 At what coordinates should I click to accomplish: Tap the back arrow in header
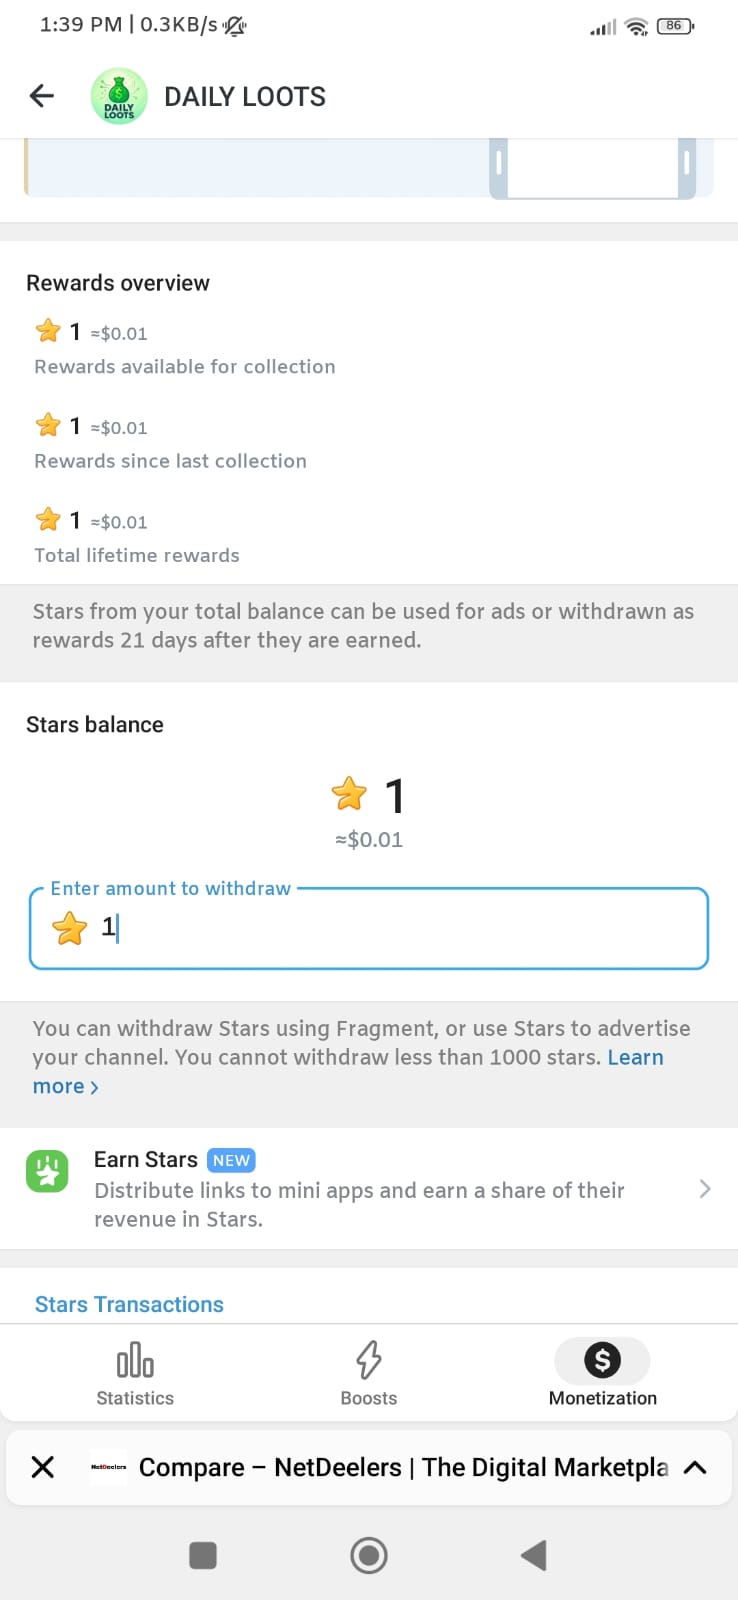[42, 96]
